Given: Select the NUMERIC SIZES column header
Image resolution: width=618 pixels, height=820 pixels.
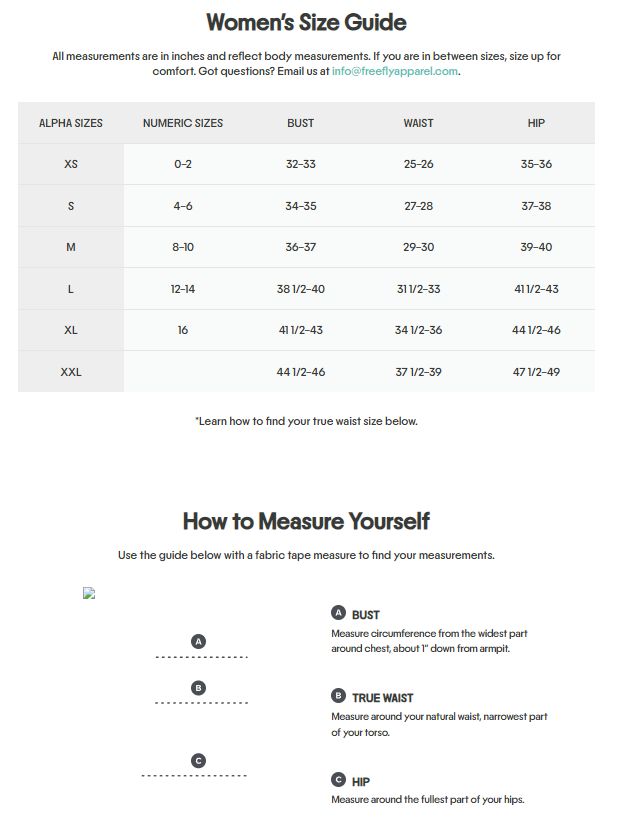Looking at the screenshot, I should tap(183, 123).
